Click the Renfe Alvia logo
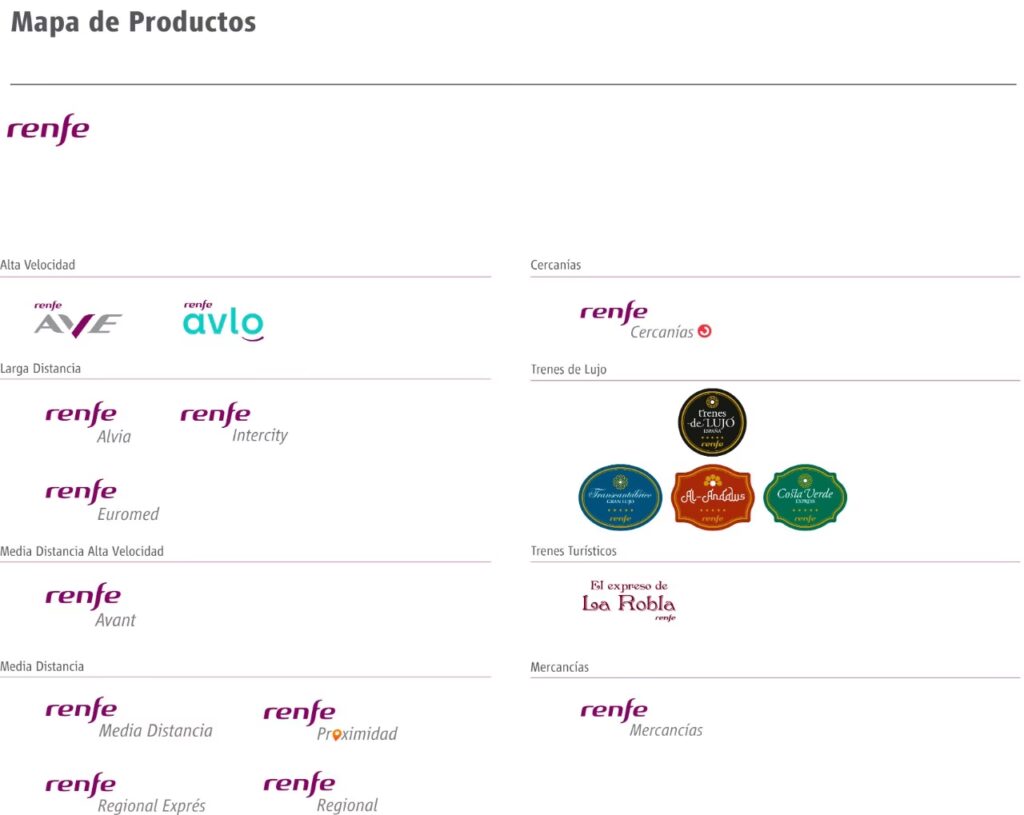This screenshot has height=815, width=1024. (88, 423)
